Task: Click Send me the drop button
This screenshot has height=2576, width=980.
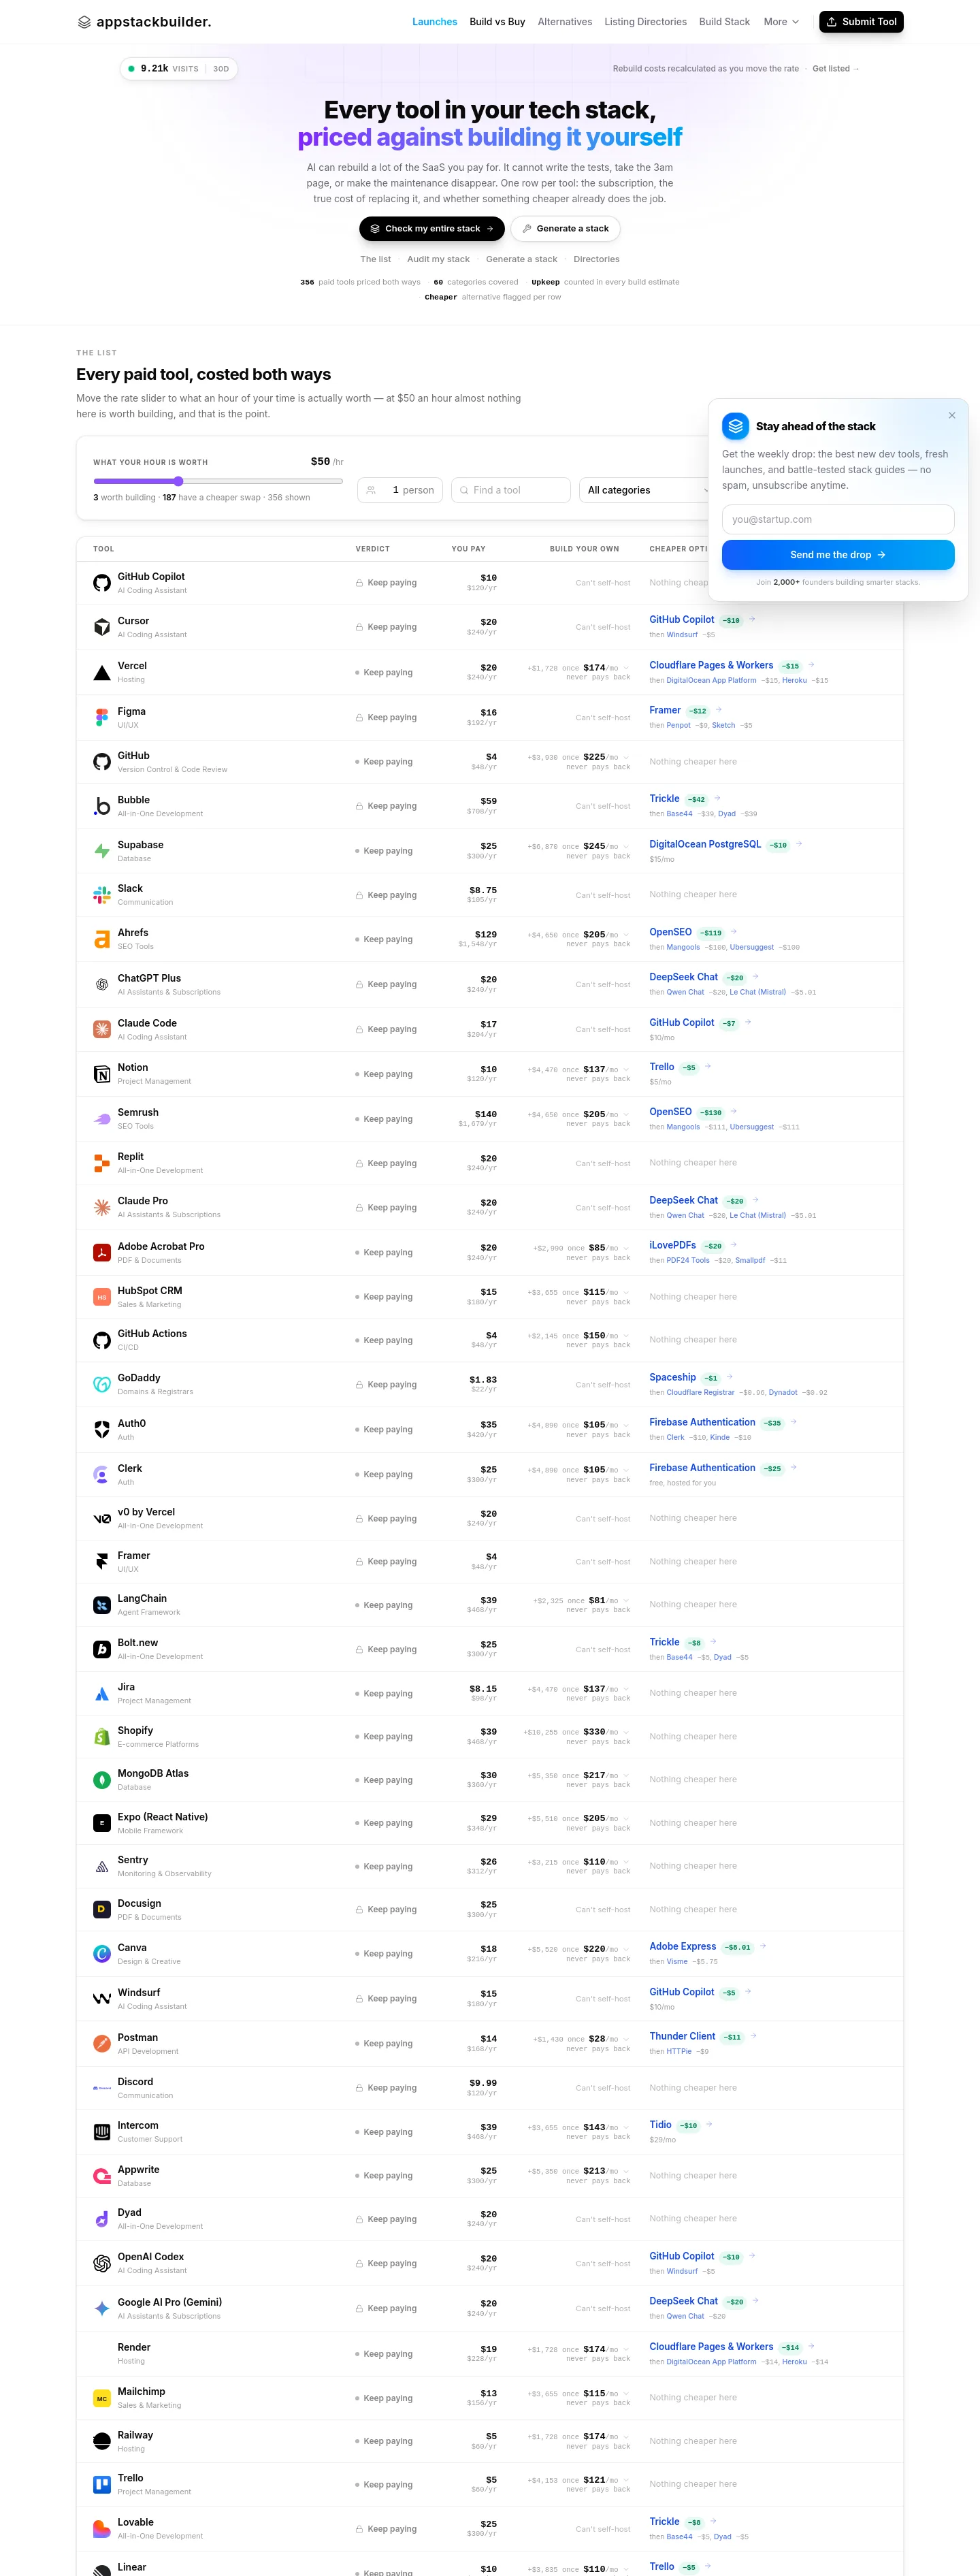Action: 838,555
